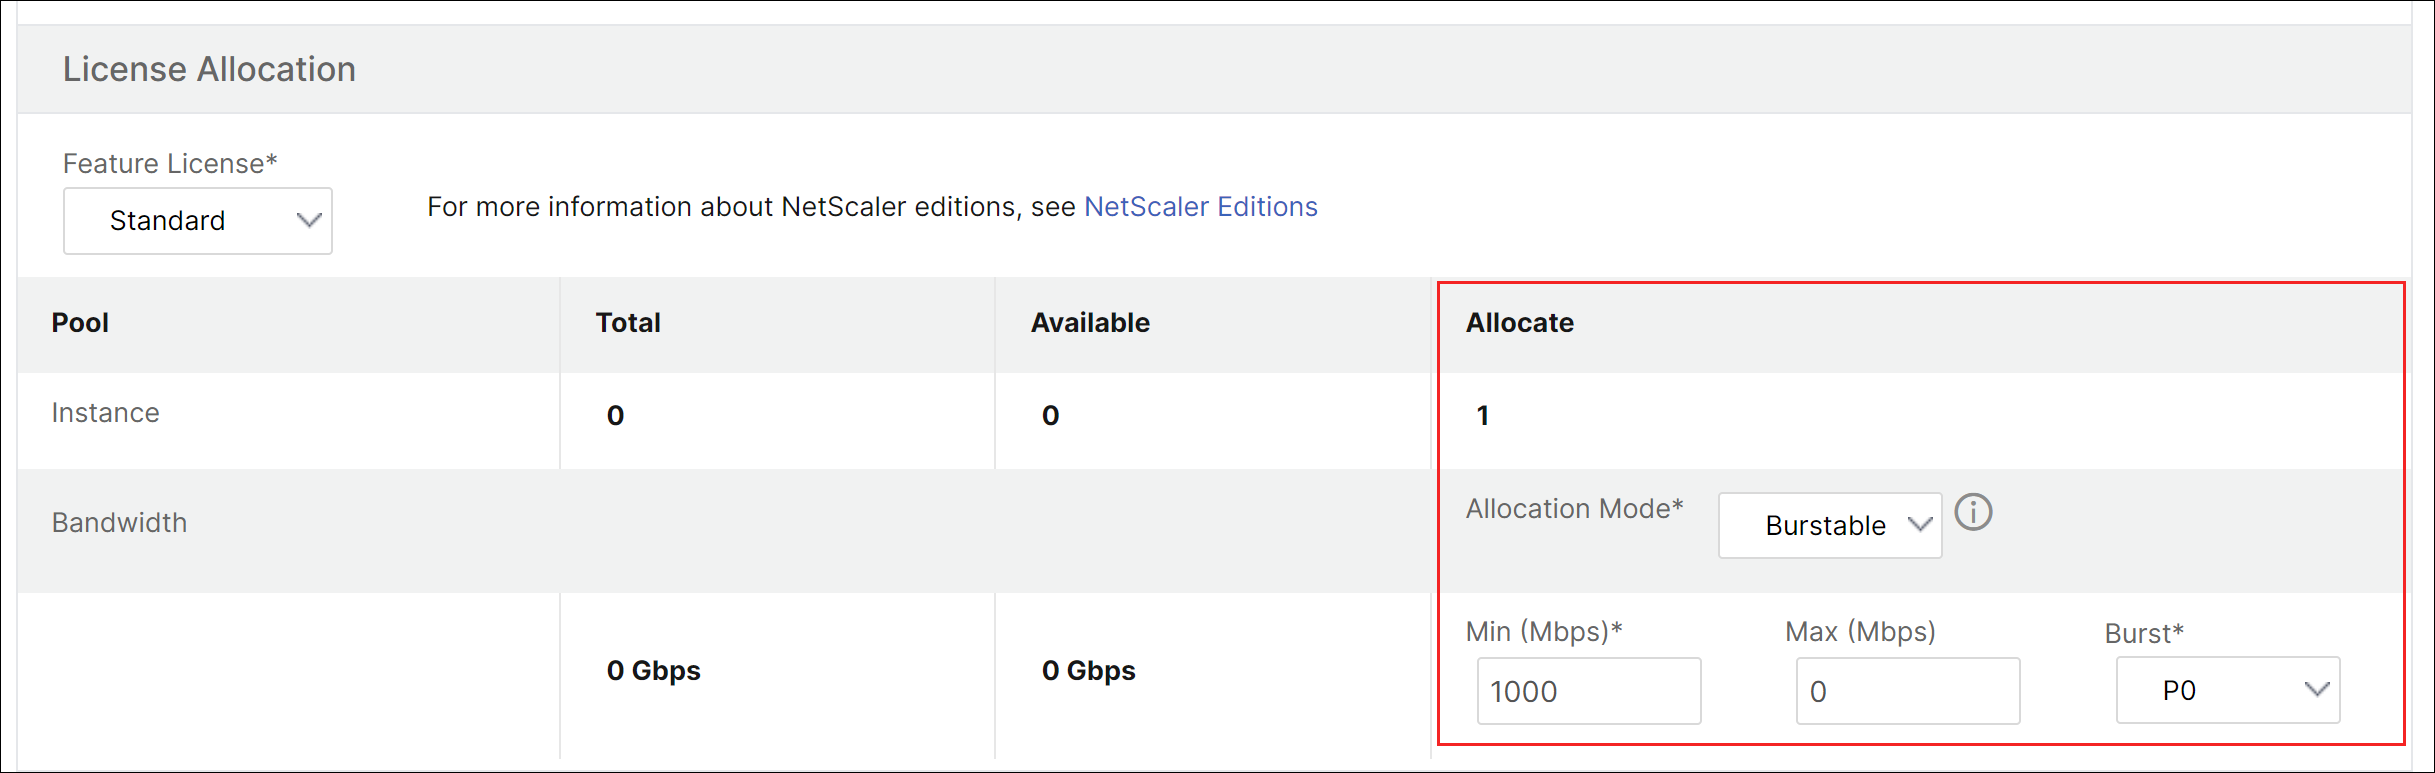Click the Allocation Mode label

[1574, 509]
